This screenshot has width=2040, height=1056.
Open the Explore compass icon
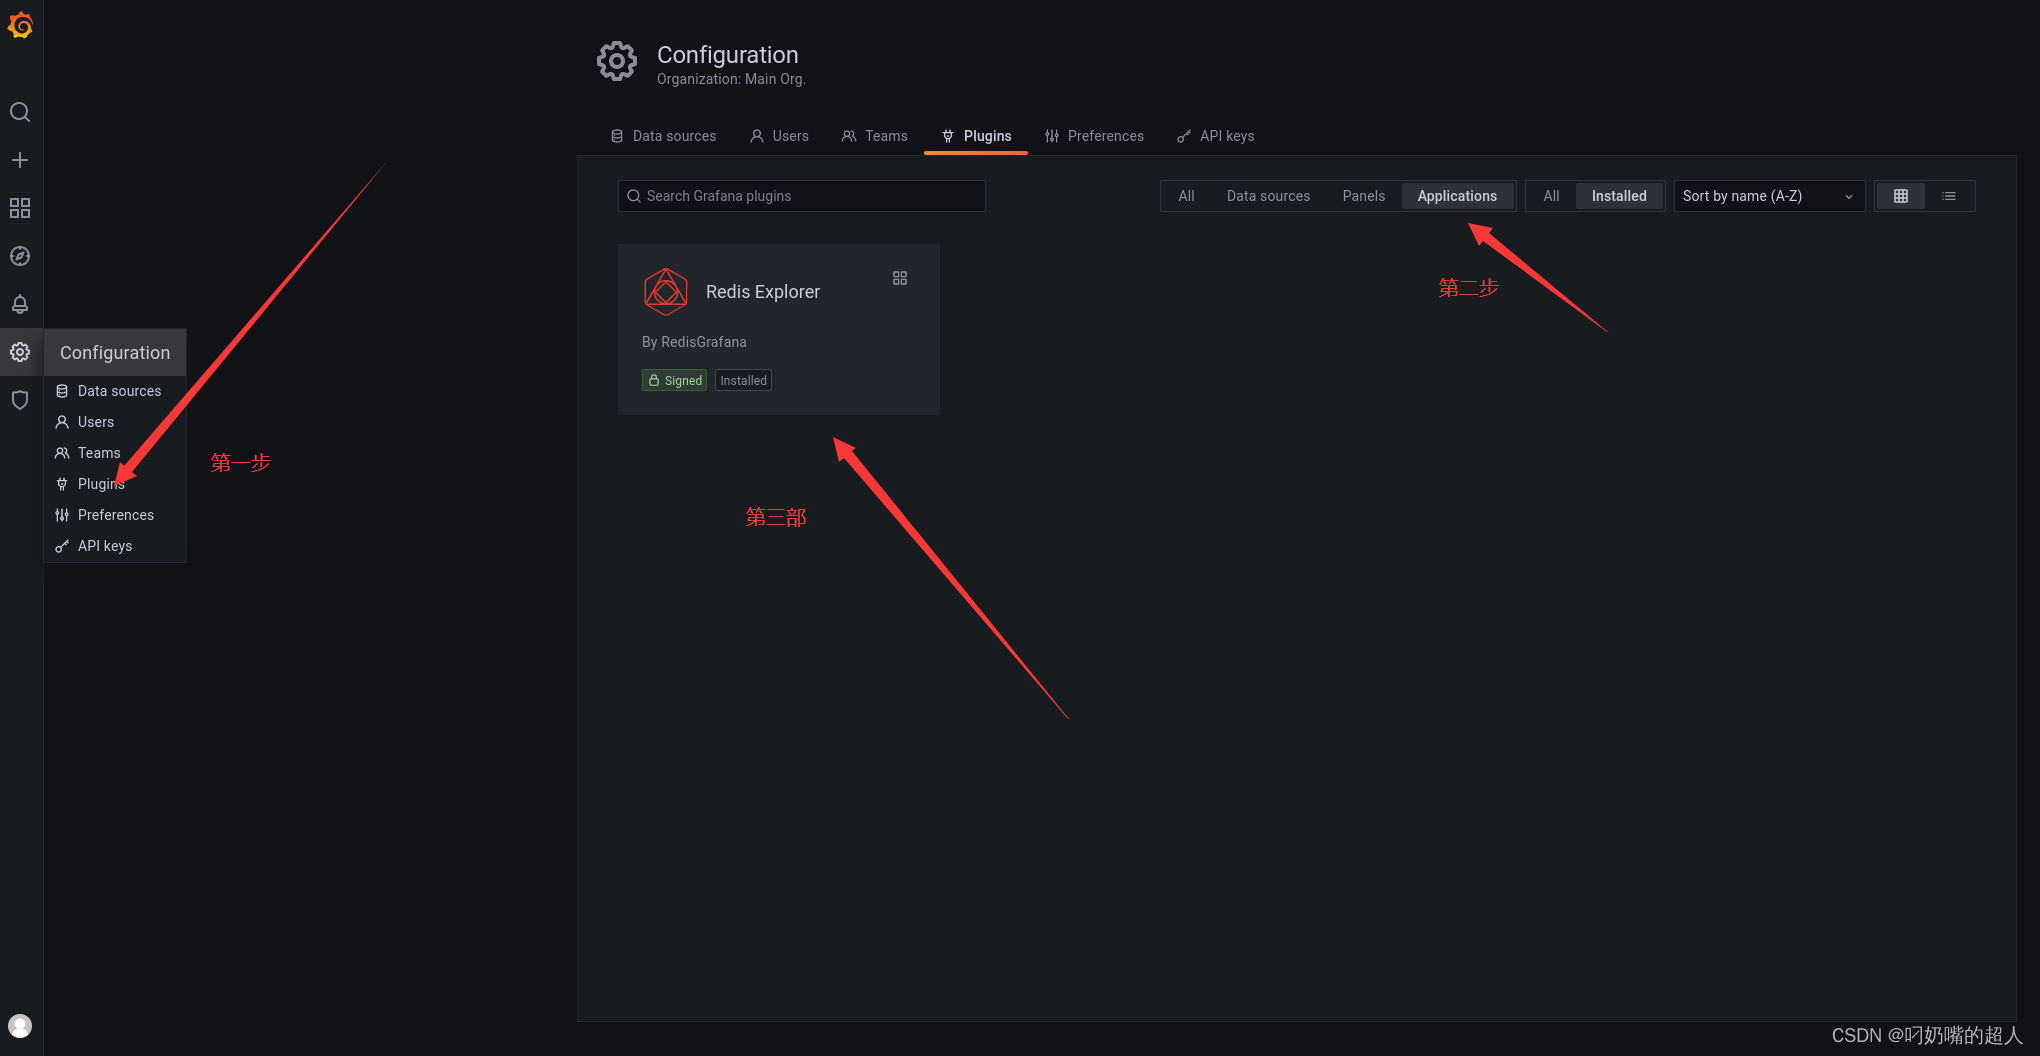(x=20, y=256)
